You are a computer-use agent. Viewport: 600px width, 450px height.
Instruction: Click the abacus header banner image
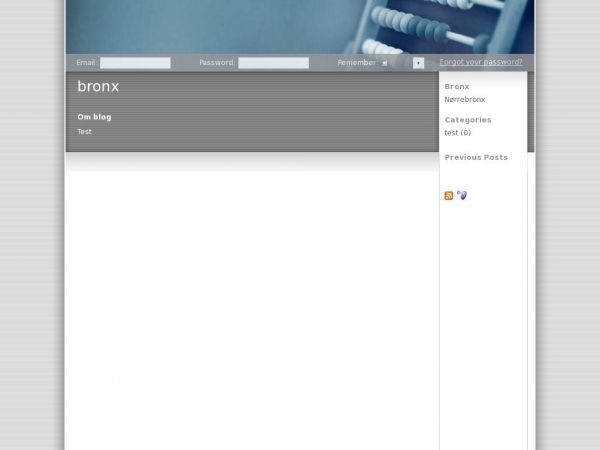(300, 27)
